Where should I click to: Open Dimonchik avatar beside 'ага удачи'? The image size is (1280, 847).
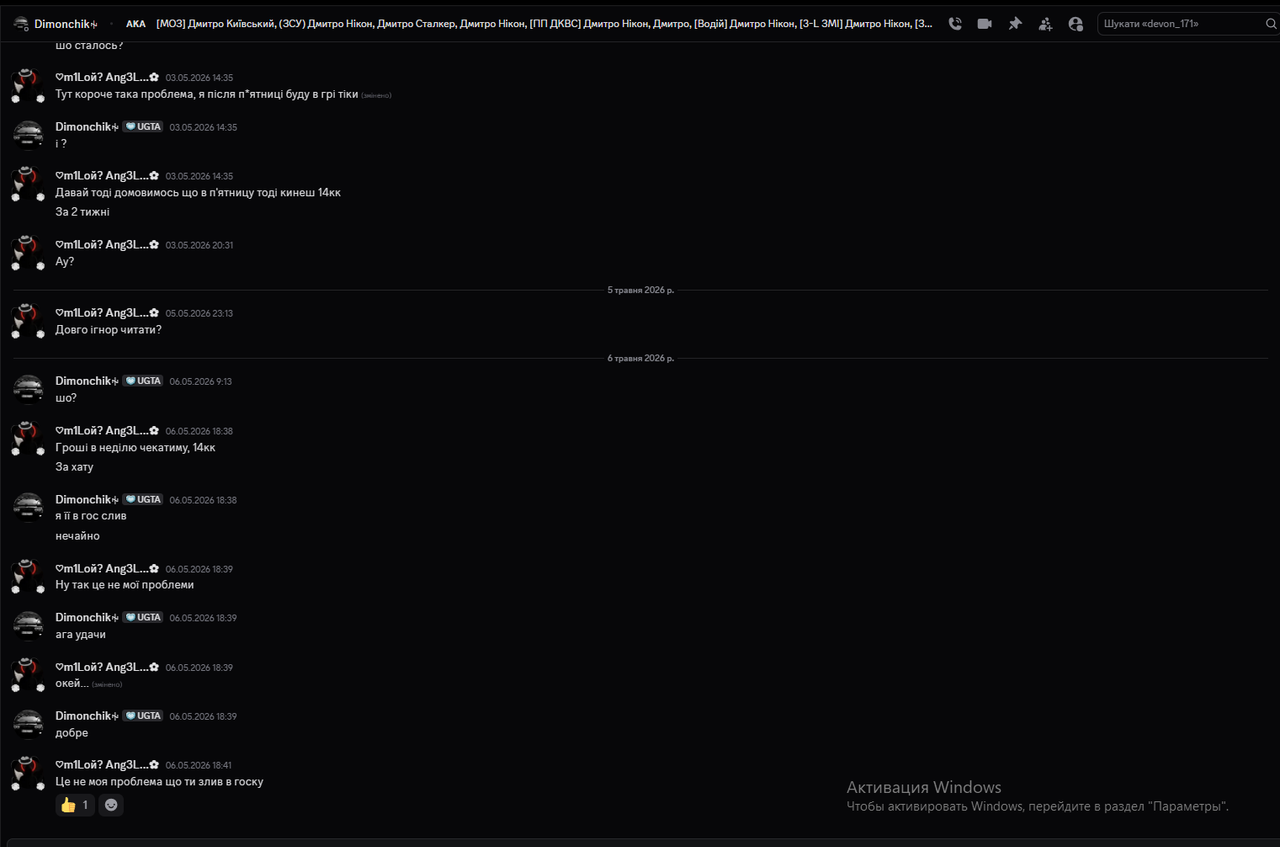[x=28, y=625]
